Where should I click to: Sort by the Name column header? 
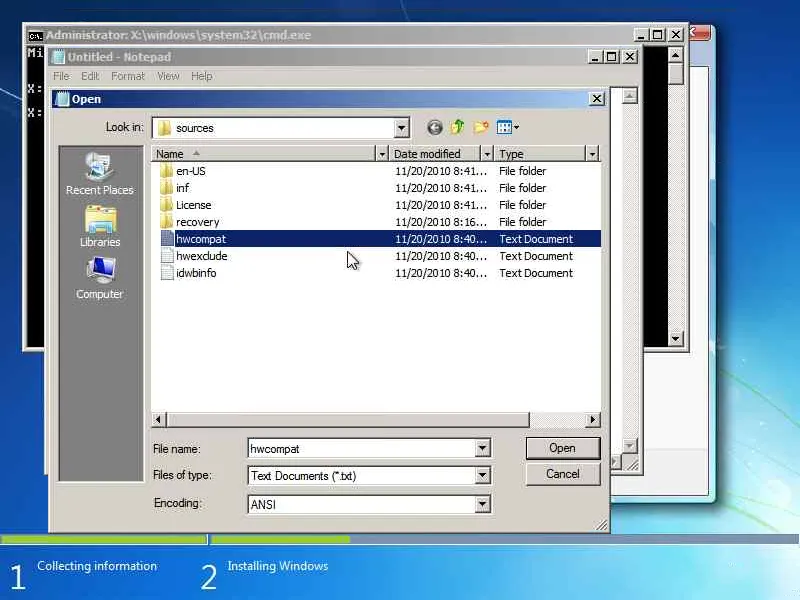263,154
